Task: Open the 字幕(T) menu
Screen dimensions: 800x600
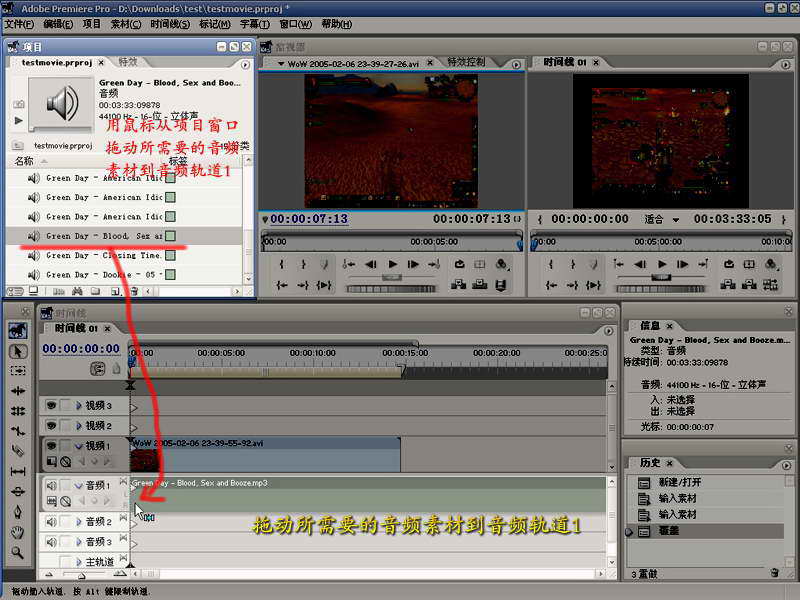Action: coord(255,24)
